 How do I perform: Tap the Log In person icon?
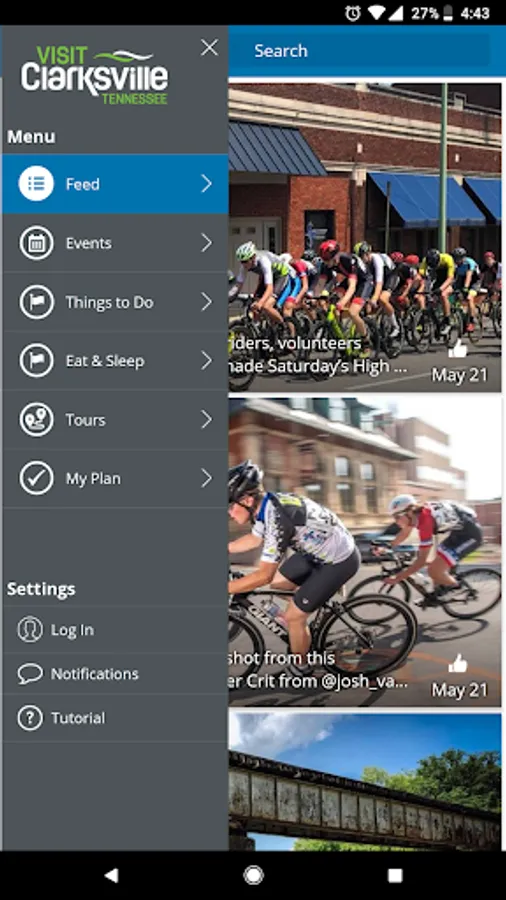[30, 630]
